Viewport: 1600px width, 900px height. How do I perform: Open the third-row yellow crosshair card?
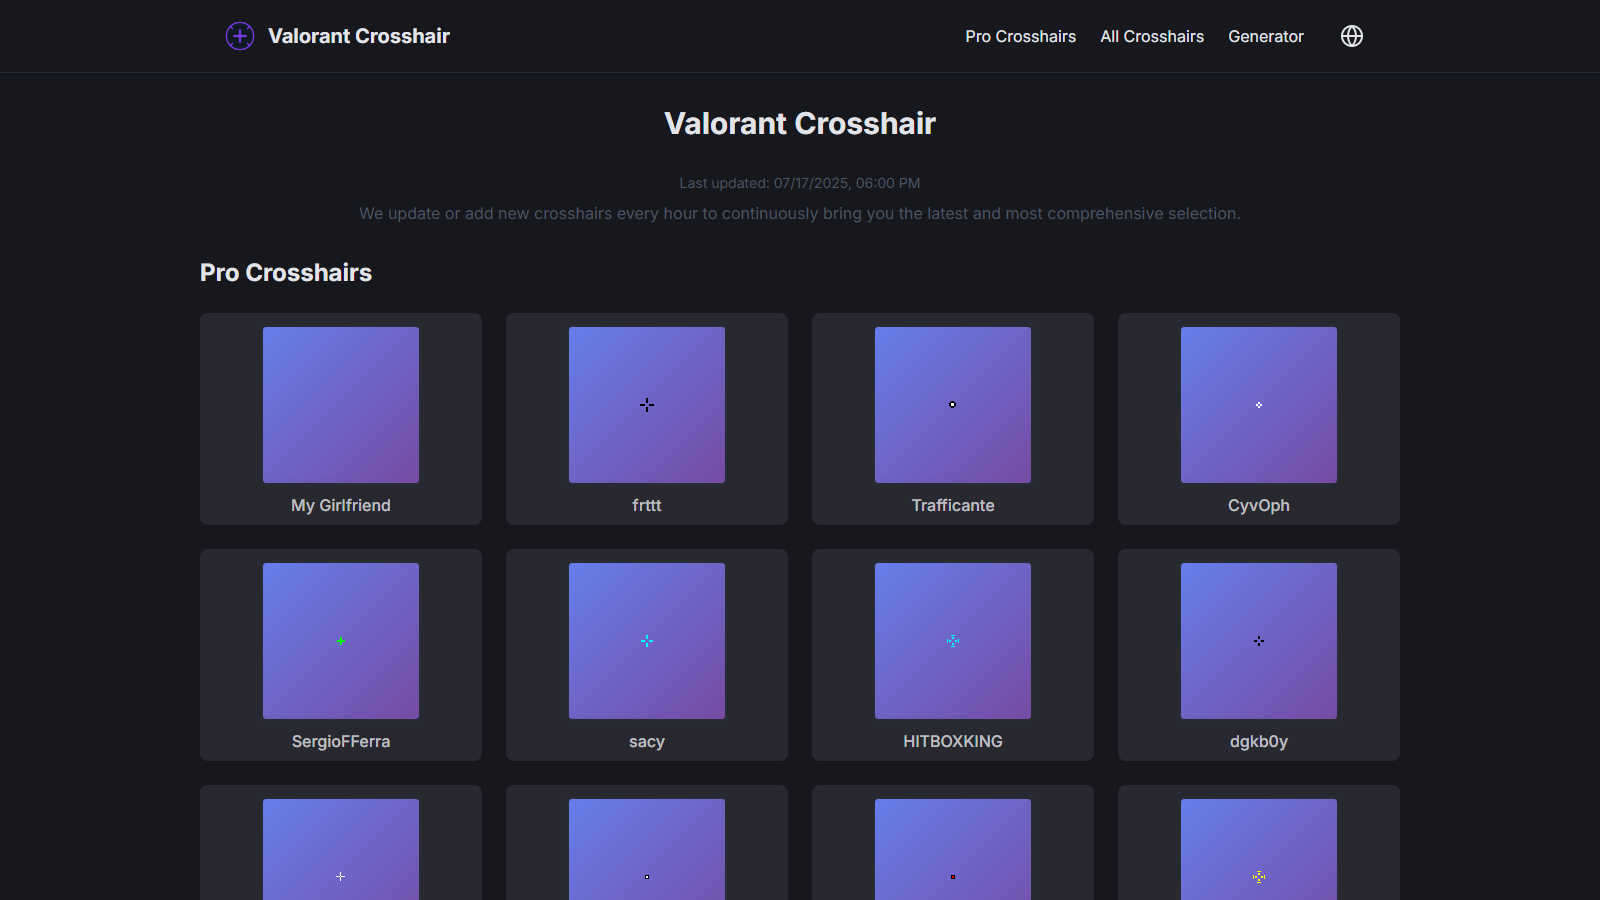[1259, 843]
